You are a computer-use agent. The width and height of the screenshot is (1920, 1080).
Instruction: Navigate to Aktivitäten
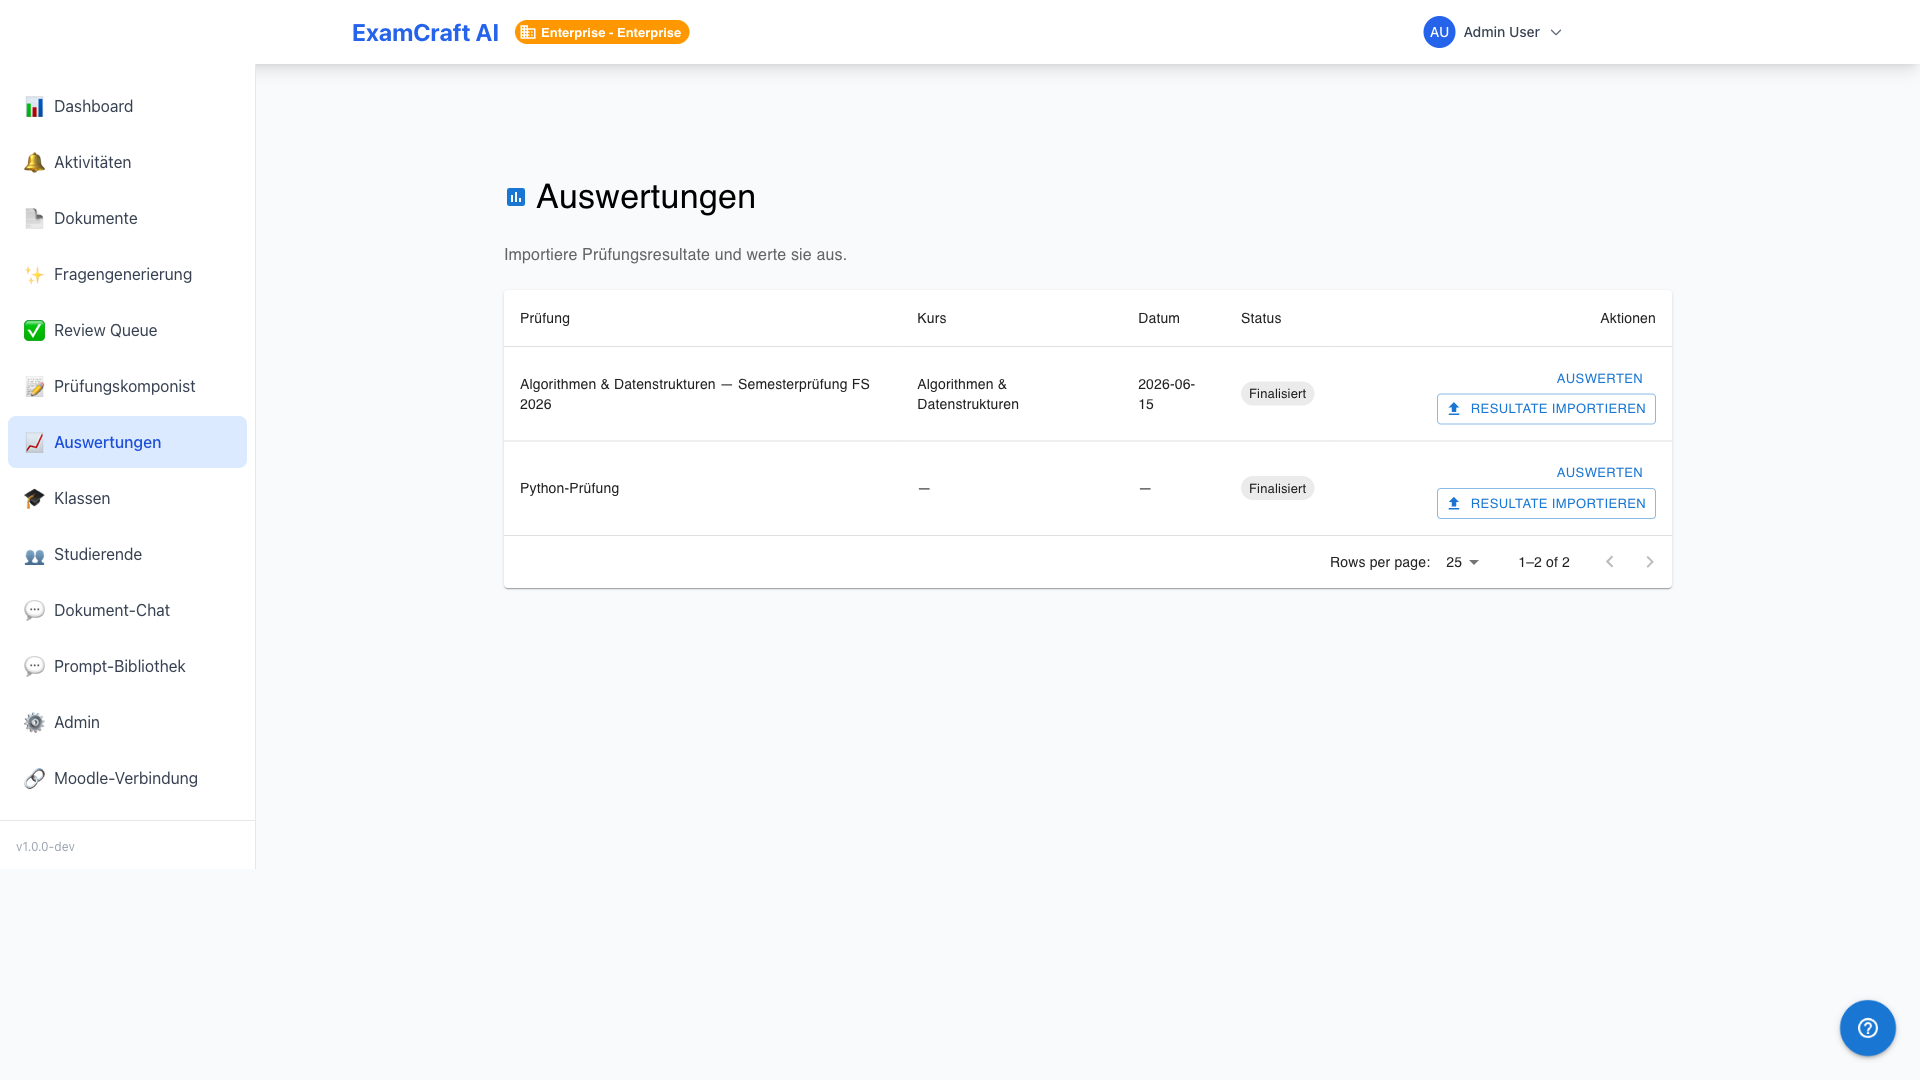click(127, 162)
